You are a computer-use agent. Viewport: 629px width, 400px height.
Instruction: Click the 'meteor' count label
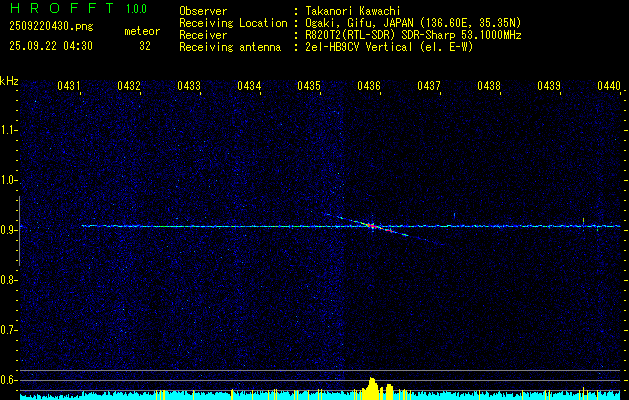tap(142, 31)
